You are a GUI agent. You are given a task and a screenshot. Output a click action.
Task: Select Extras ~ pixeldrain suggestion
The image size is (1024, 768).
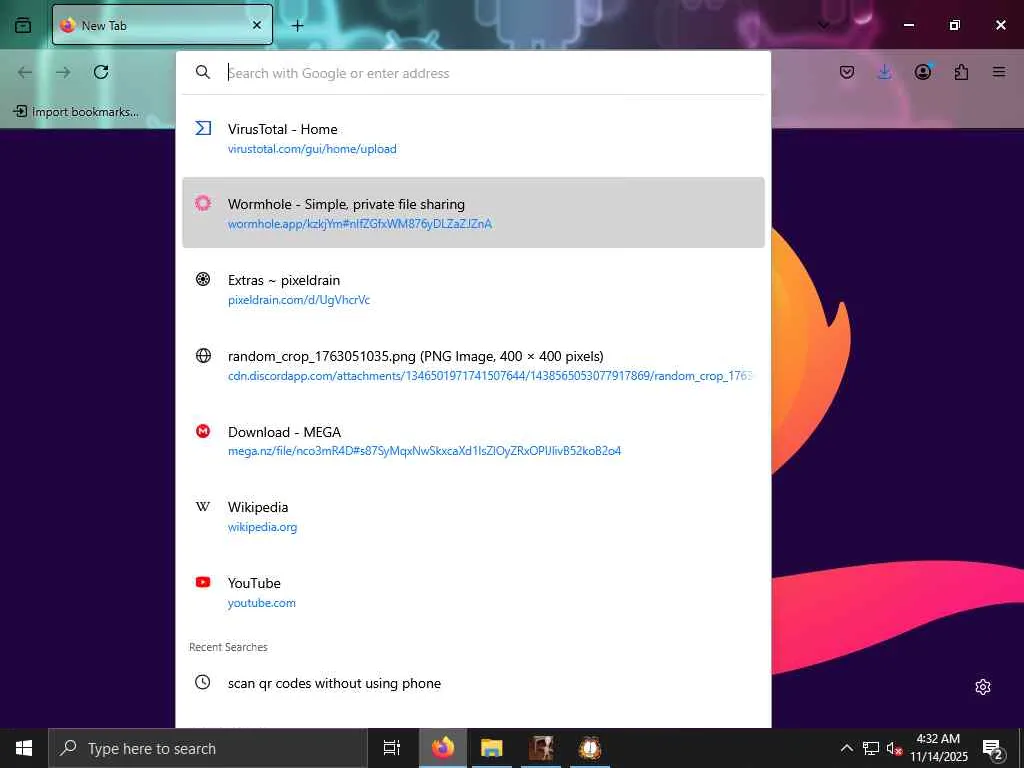pyautogui.click(x=473, y=289)
